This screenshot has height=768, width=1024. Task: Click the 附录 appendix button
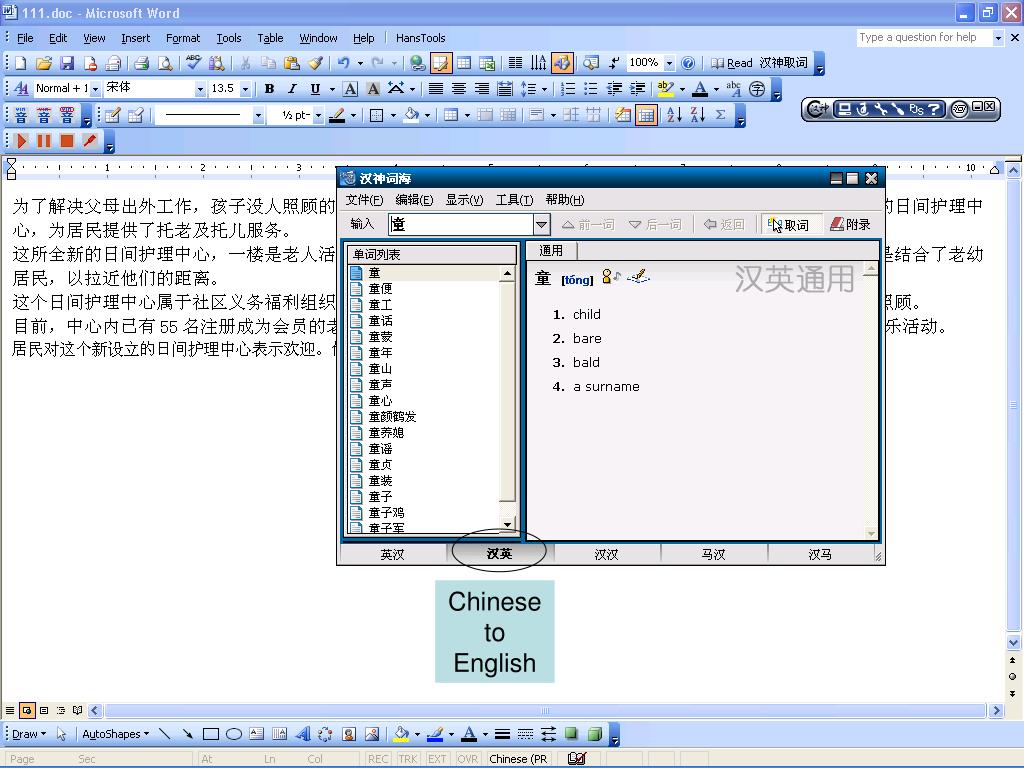[850, 225]
